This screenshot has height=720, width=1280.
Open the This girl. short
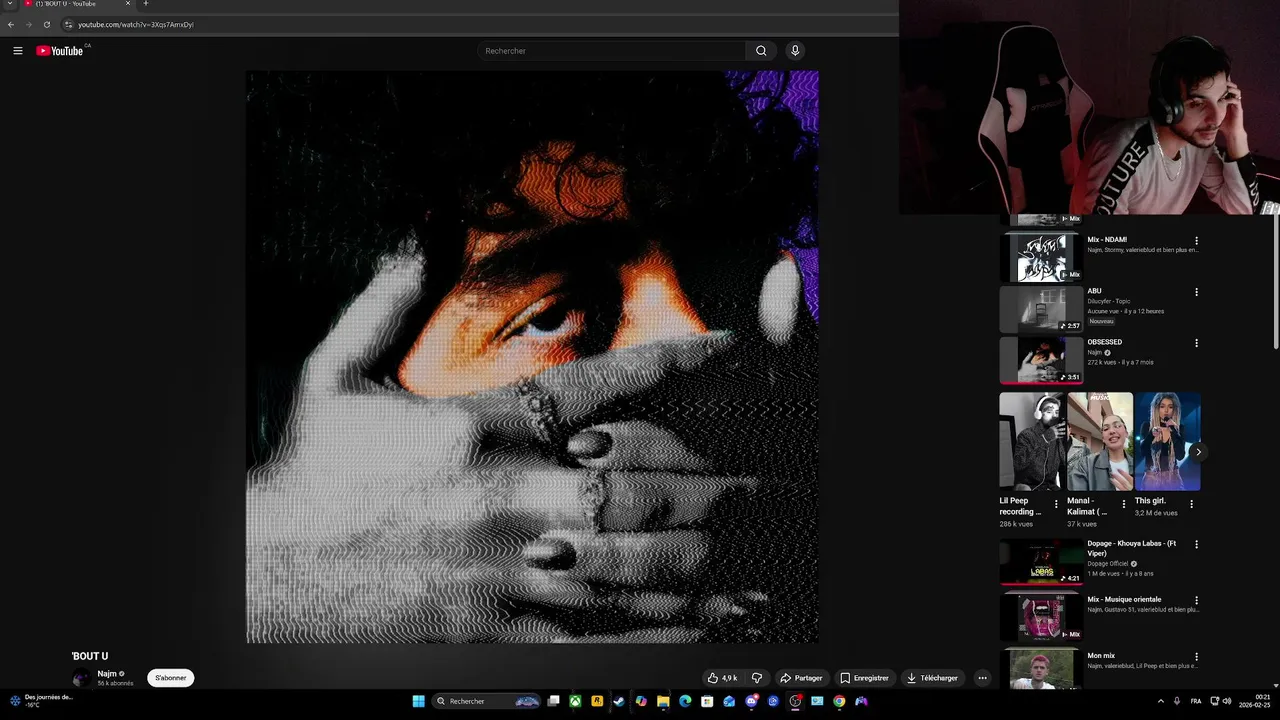point(1168,442)
